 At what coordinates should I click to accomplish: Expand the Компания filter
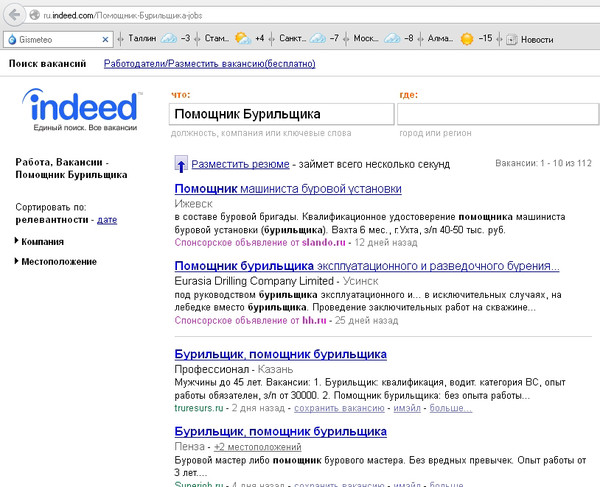(39, 241)
